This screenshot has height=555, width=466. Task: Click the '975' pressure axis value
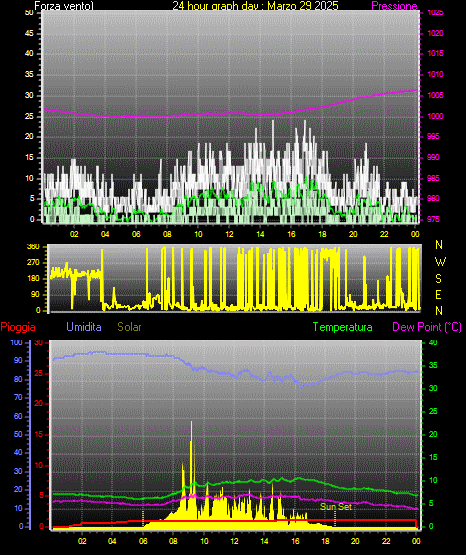pos(433,219)
